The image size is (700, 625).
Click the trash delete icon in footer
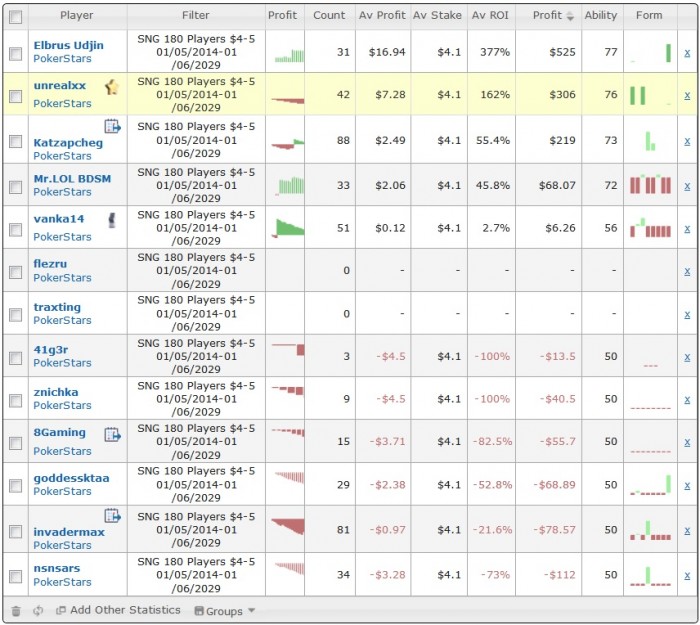pos(16,611)
